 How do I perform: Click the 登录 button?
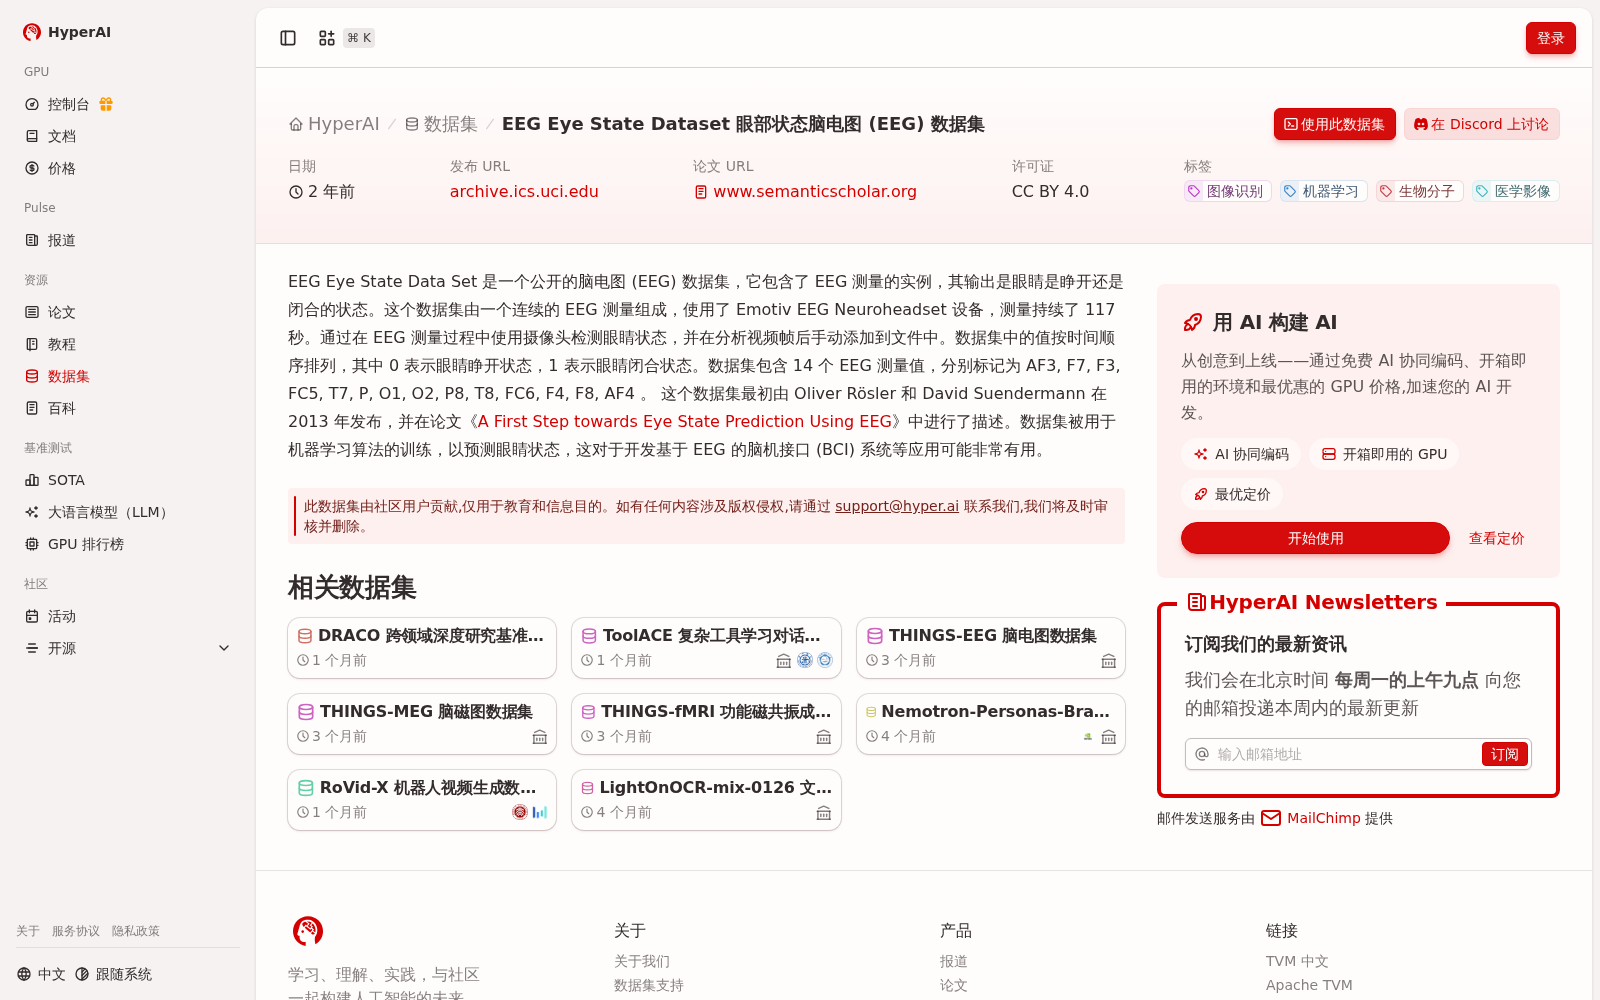click(1550, 38)
